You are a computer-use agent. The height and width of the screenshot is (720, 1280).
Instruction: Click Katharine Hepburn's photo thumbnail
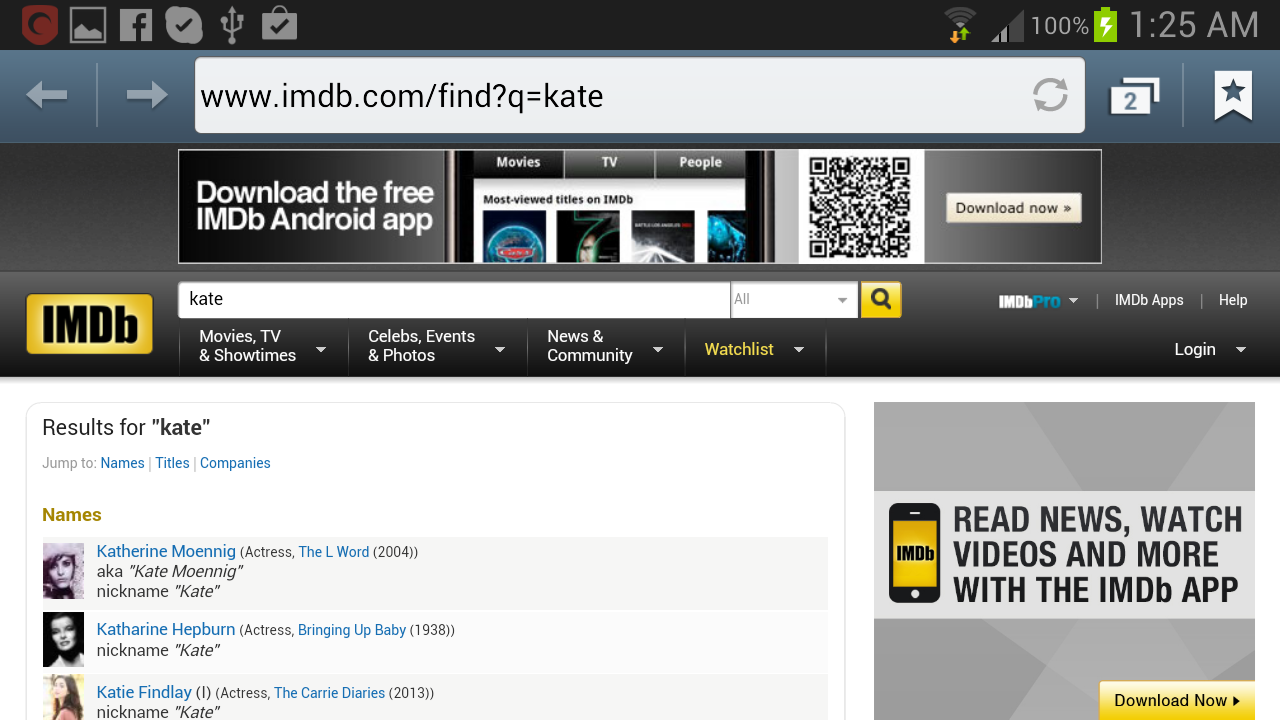pyautogui.click(x=63, y=639)
